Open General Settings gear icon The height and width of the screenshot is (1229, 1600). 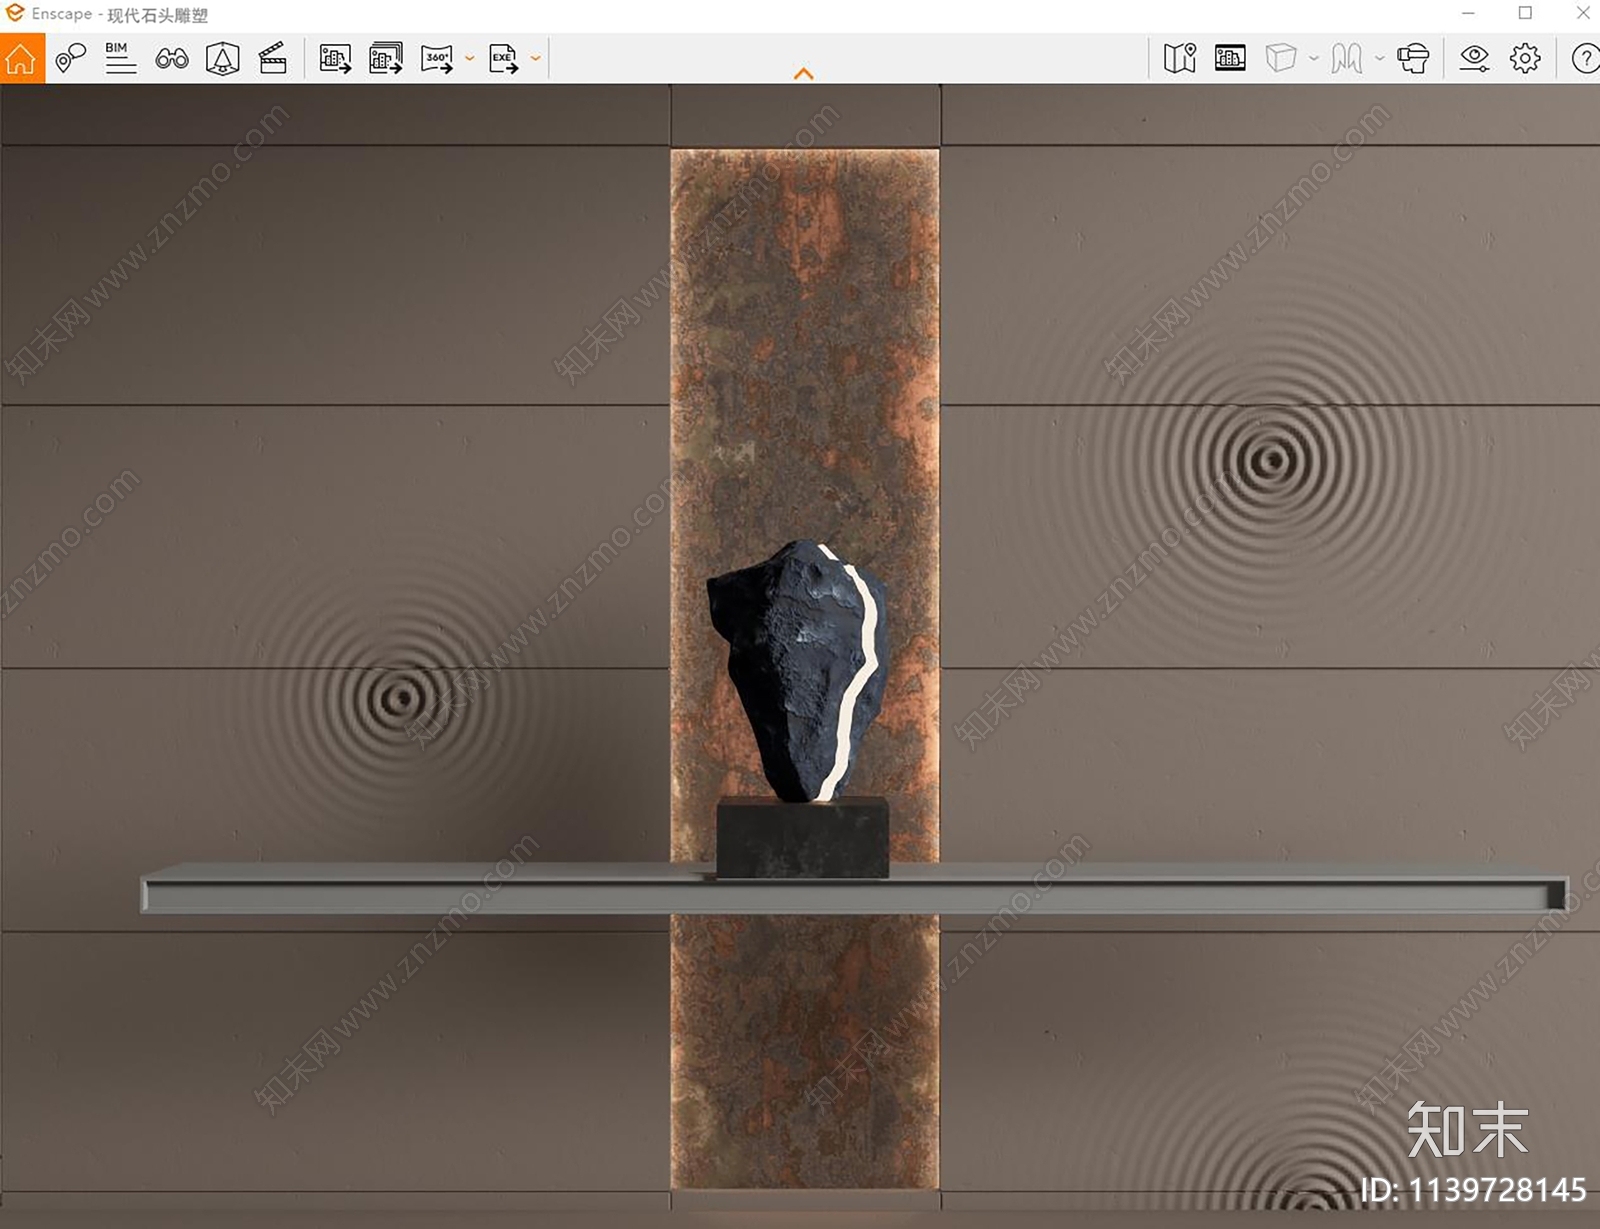[x=1525, y=58]
